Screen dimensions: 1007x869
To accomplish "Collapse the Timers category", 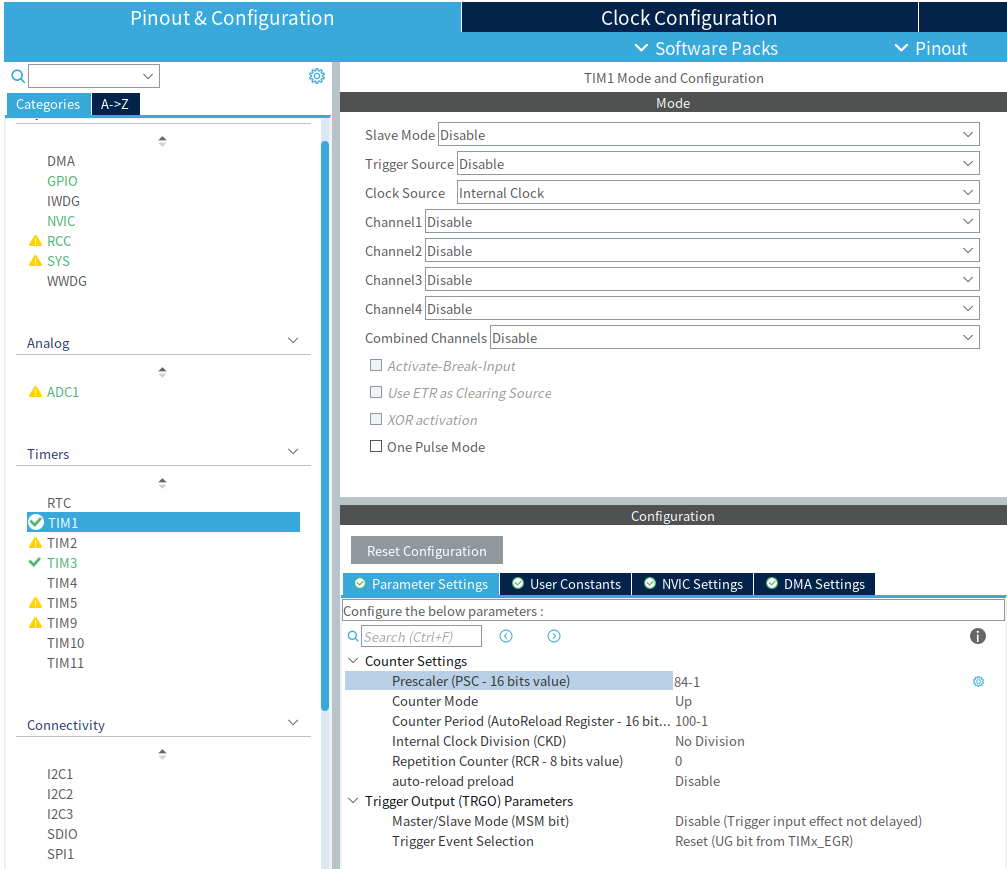I will point(293,452).
